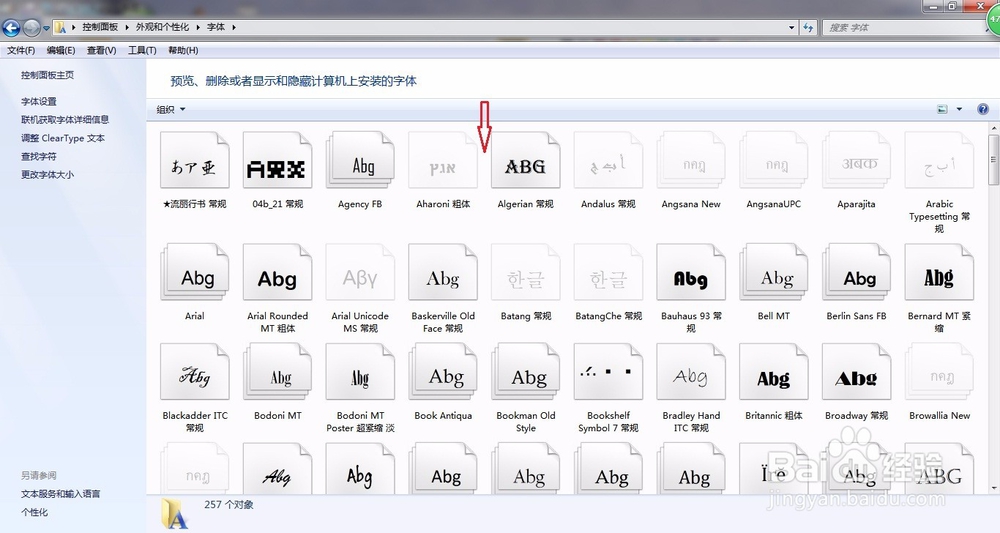Refresh the address bar location
This screenshot has width=1000, height=533.
coord(808,27)
